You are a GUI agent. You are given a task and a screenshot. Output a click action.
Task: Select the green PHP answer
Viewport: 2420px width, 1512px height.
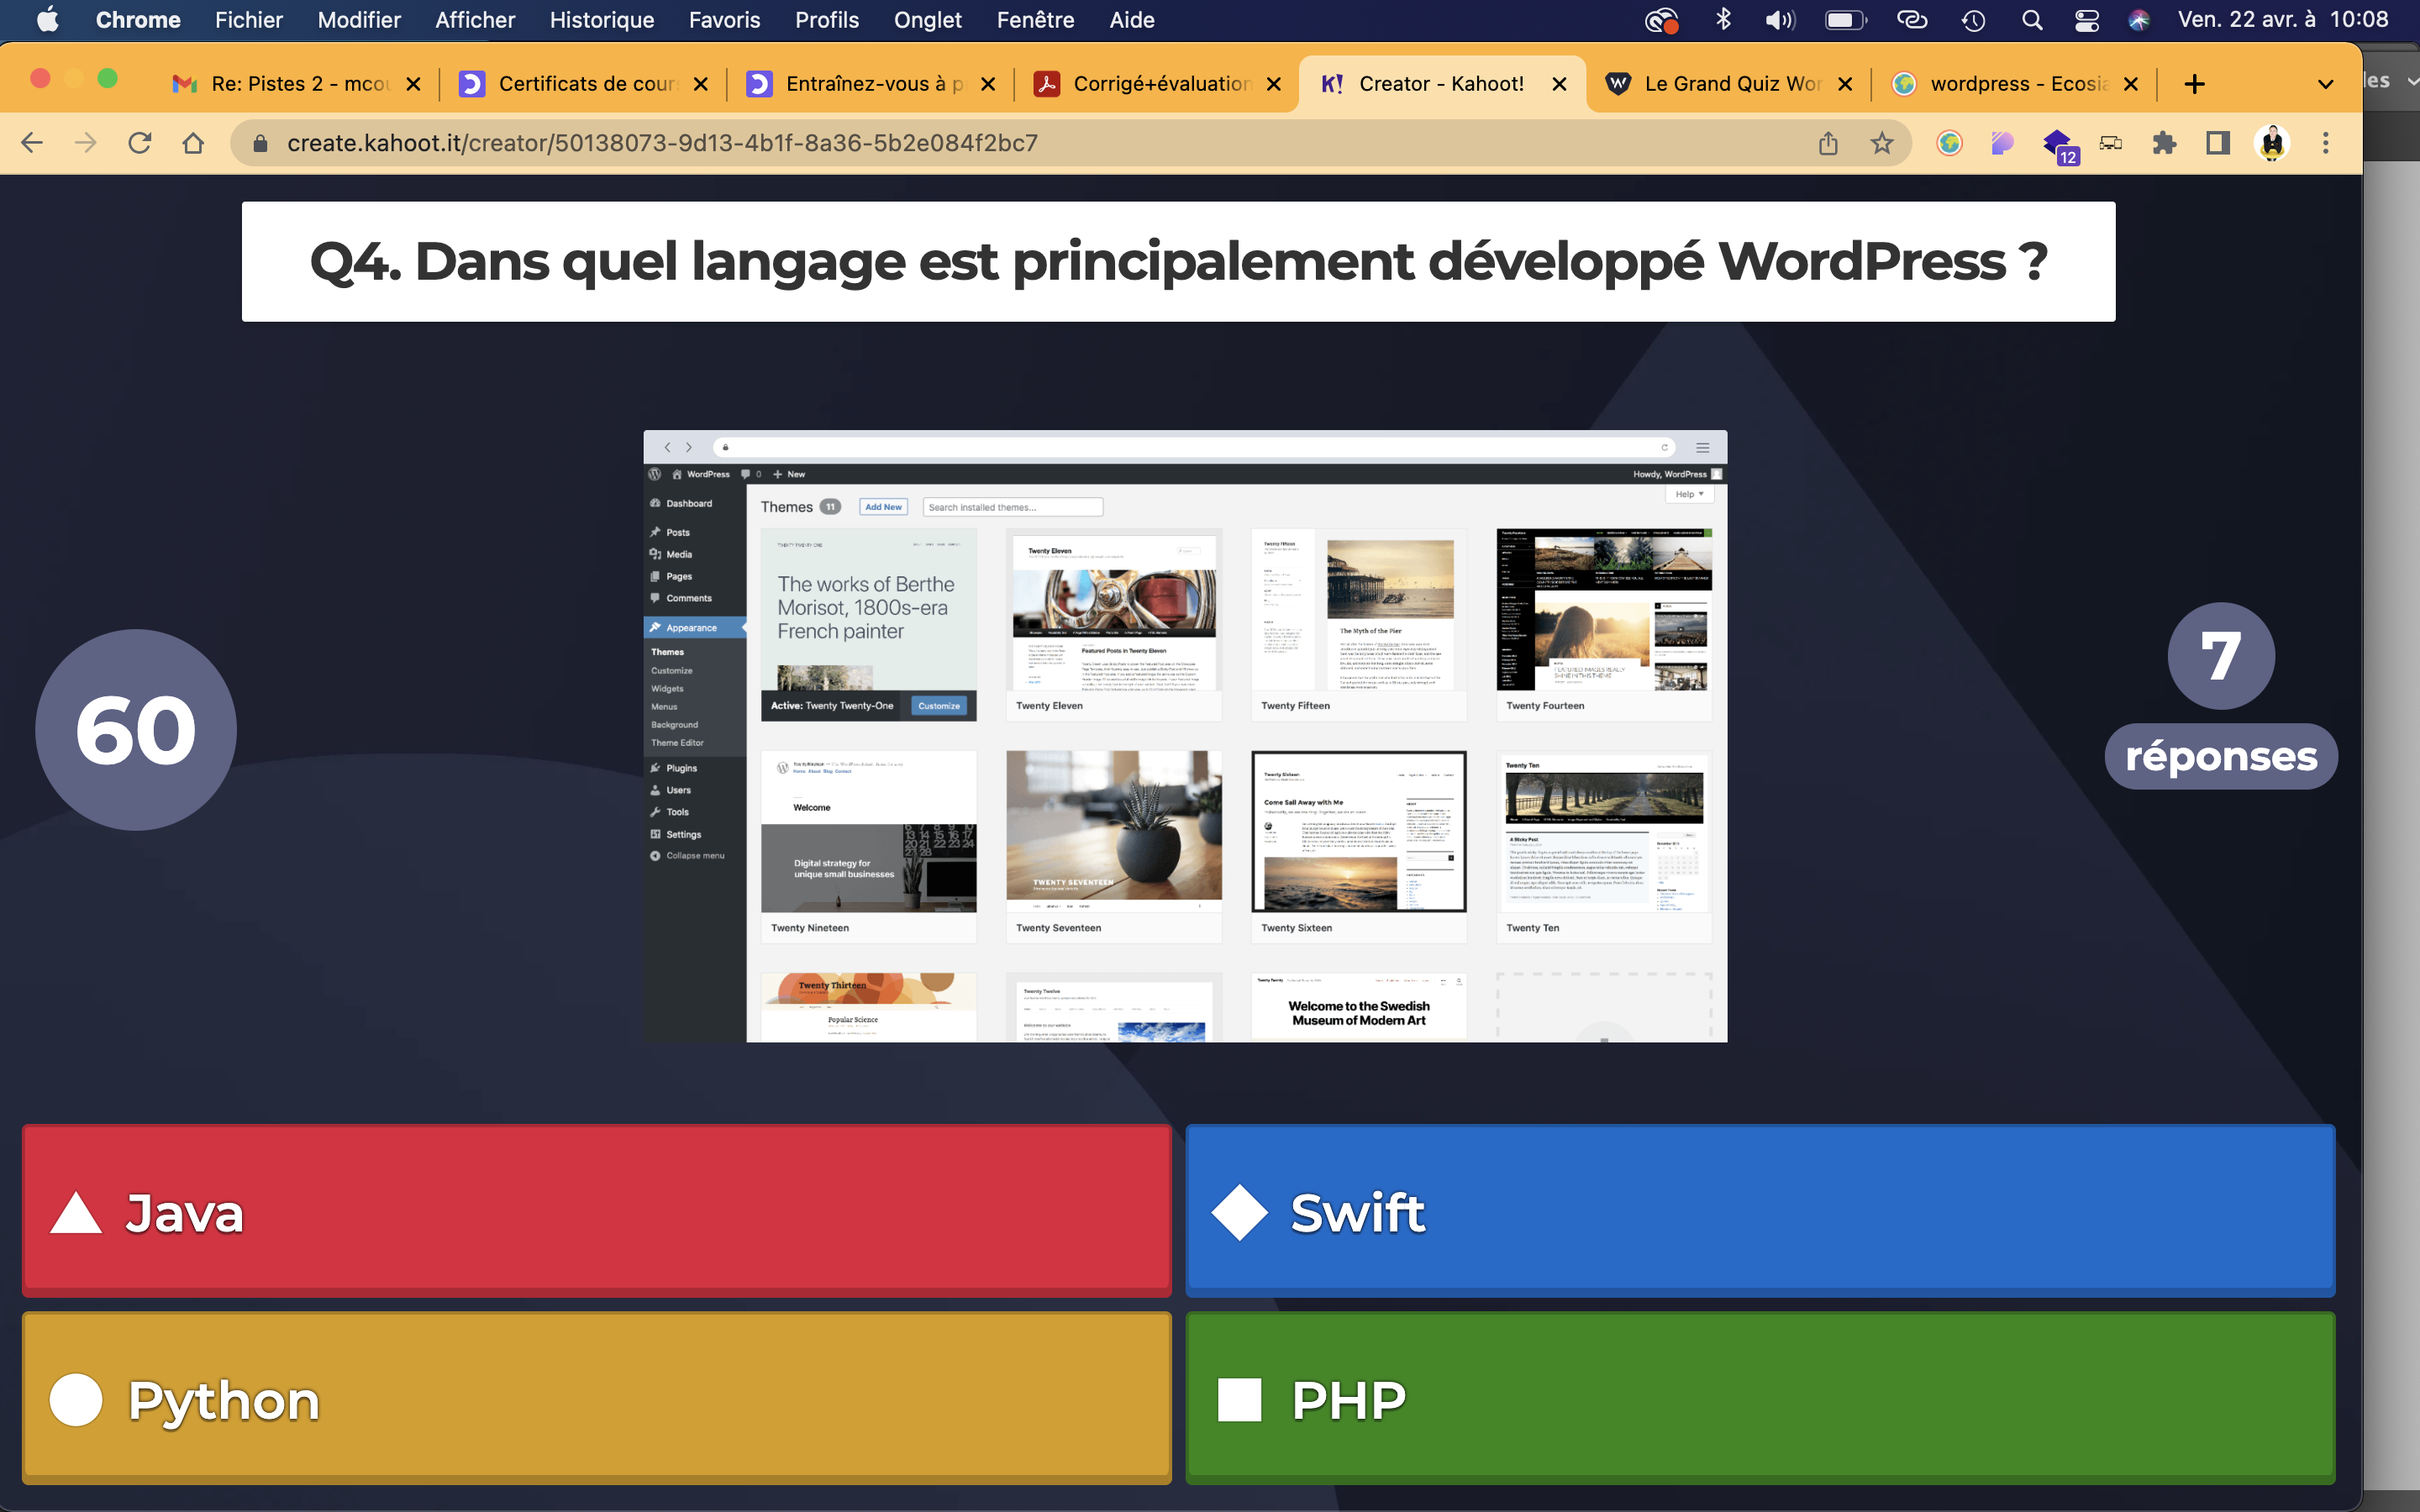coord(1760,1398)
